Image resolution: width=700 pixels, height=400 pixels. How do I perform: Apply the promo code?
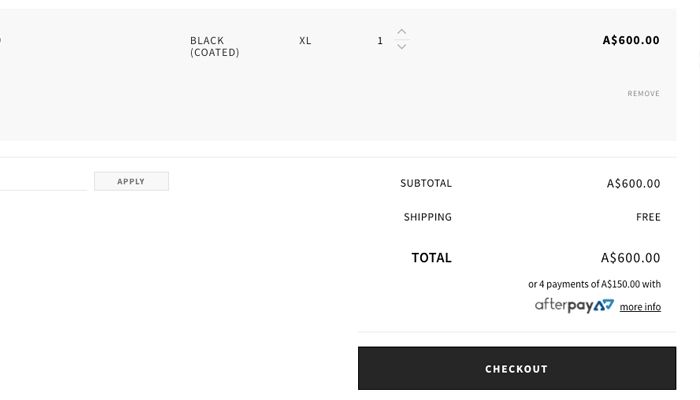131,181
